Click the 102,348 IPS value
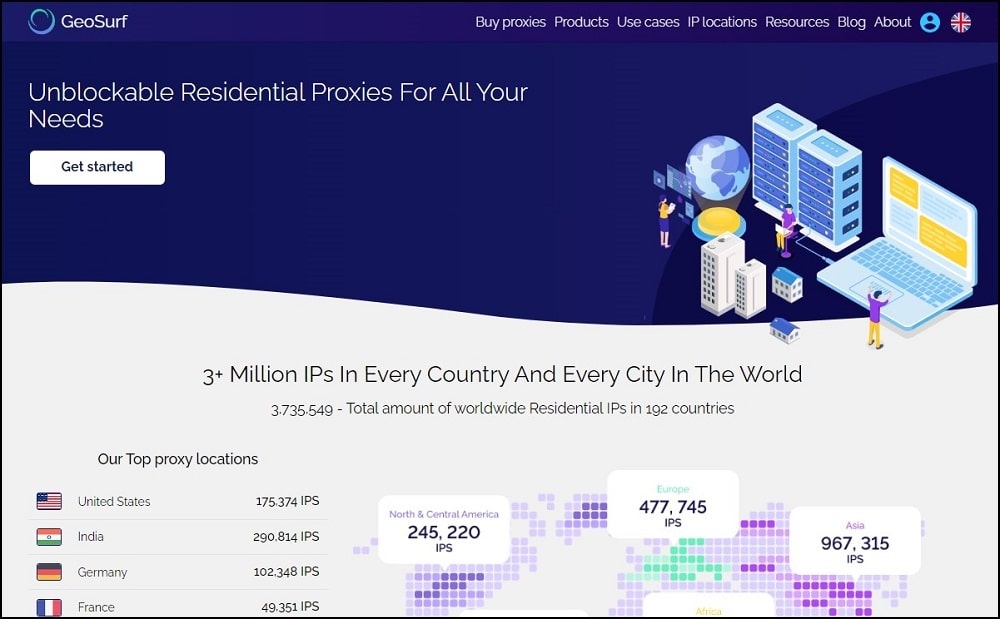 (286, 572)
